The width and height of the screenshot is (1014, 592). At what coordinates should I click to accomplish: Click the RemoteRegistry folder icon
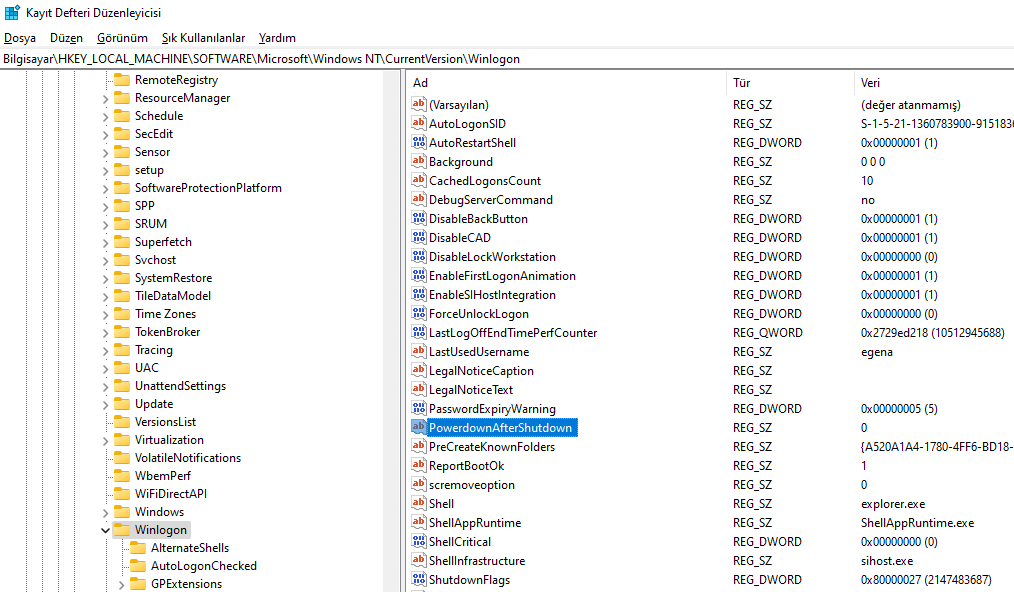[122, 80]
